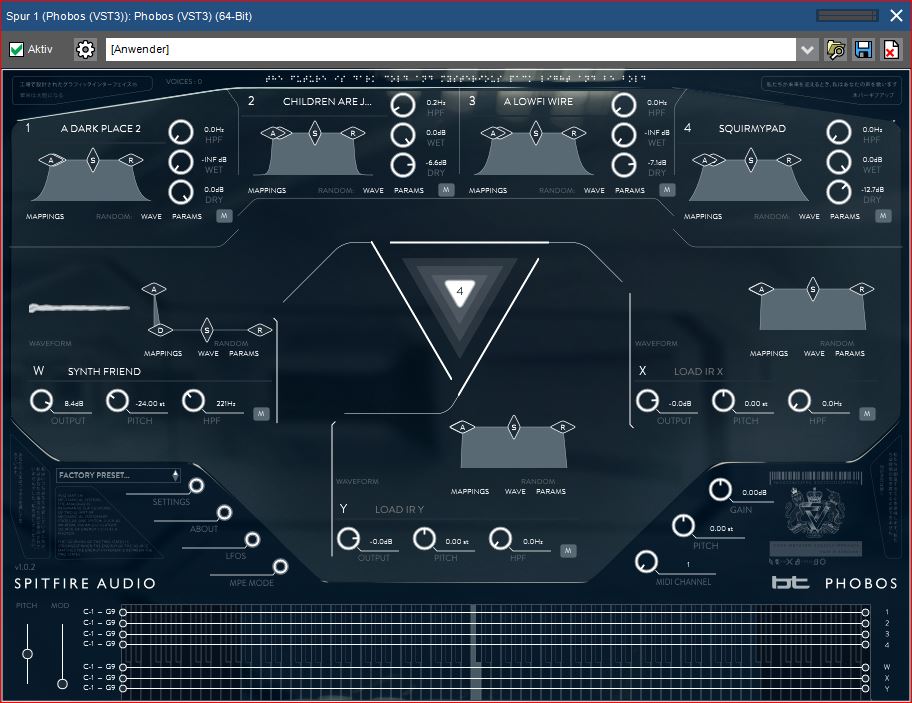Screen dimensions: 912x703
Task: Toggle the M mute button on source 2
Action: tap(446, 190)
